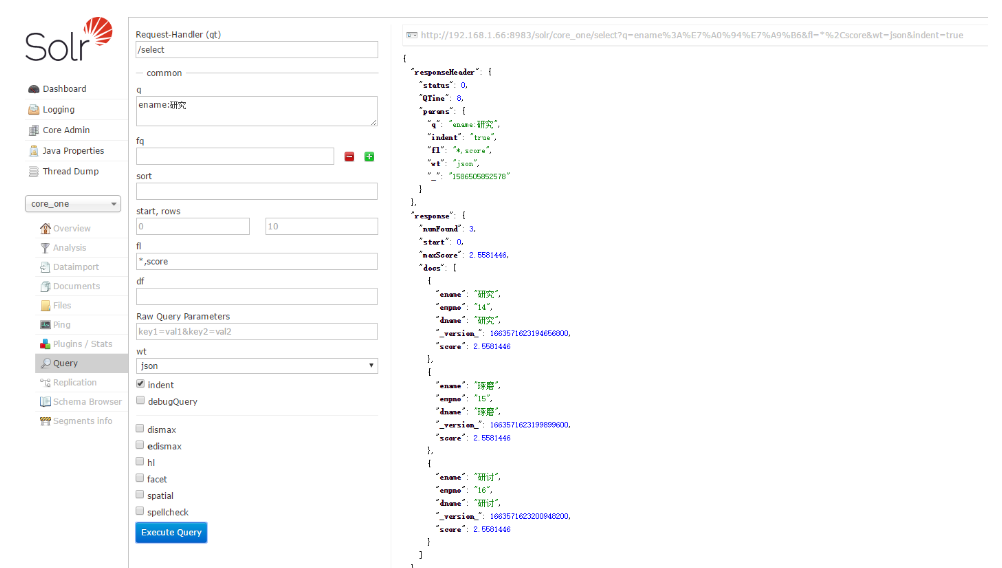
Task: Click the Core Admin grid icon
Action: tap(34, 130)
